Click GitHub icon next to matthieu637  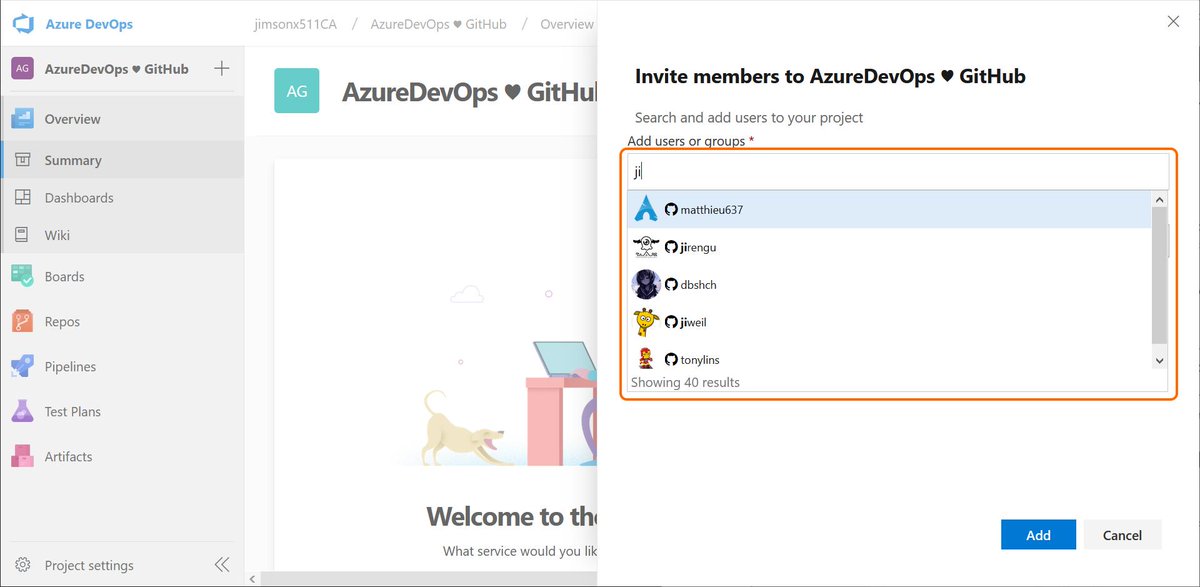(671, 210)
